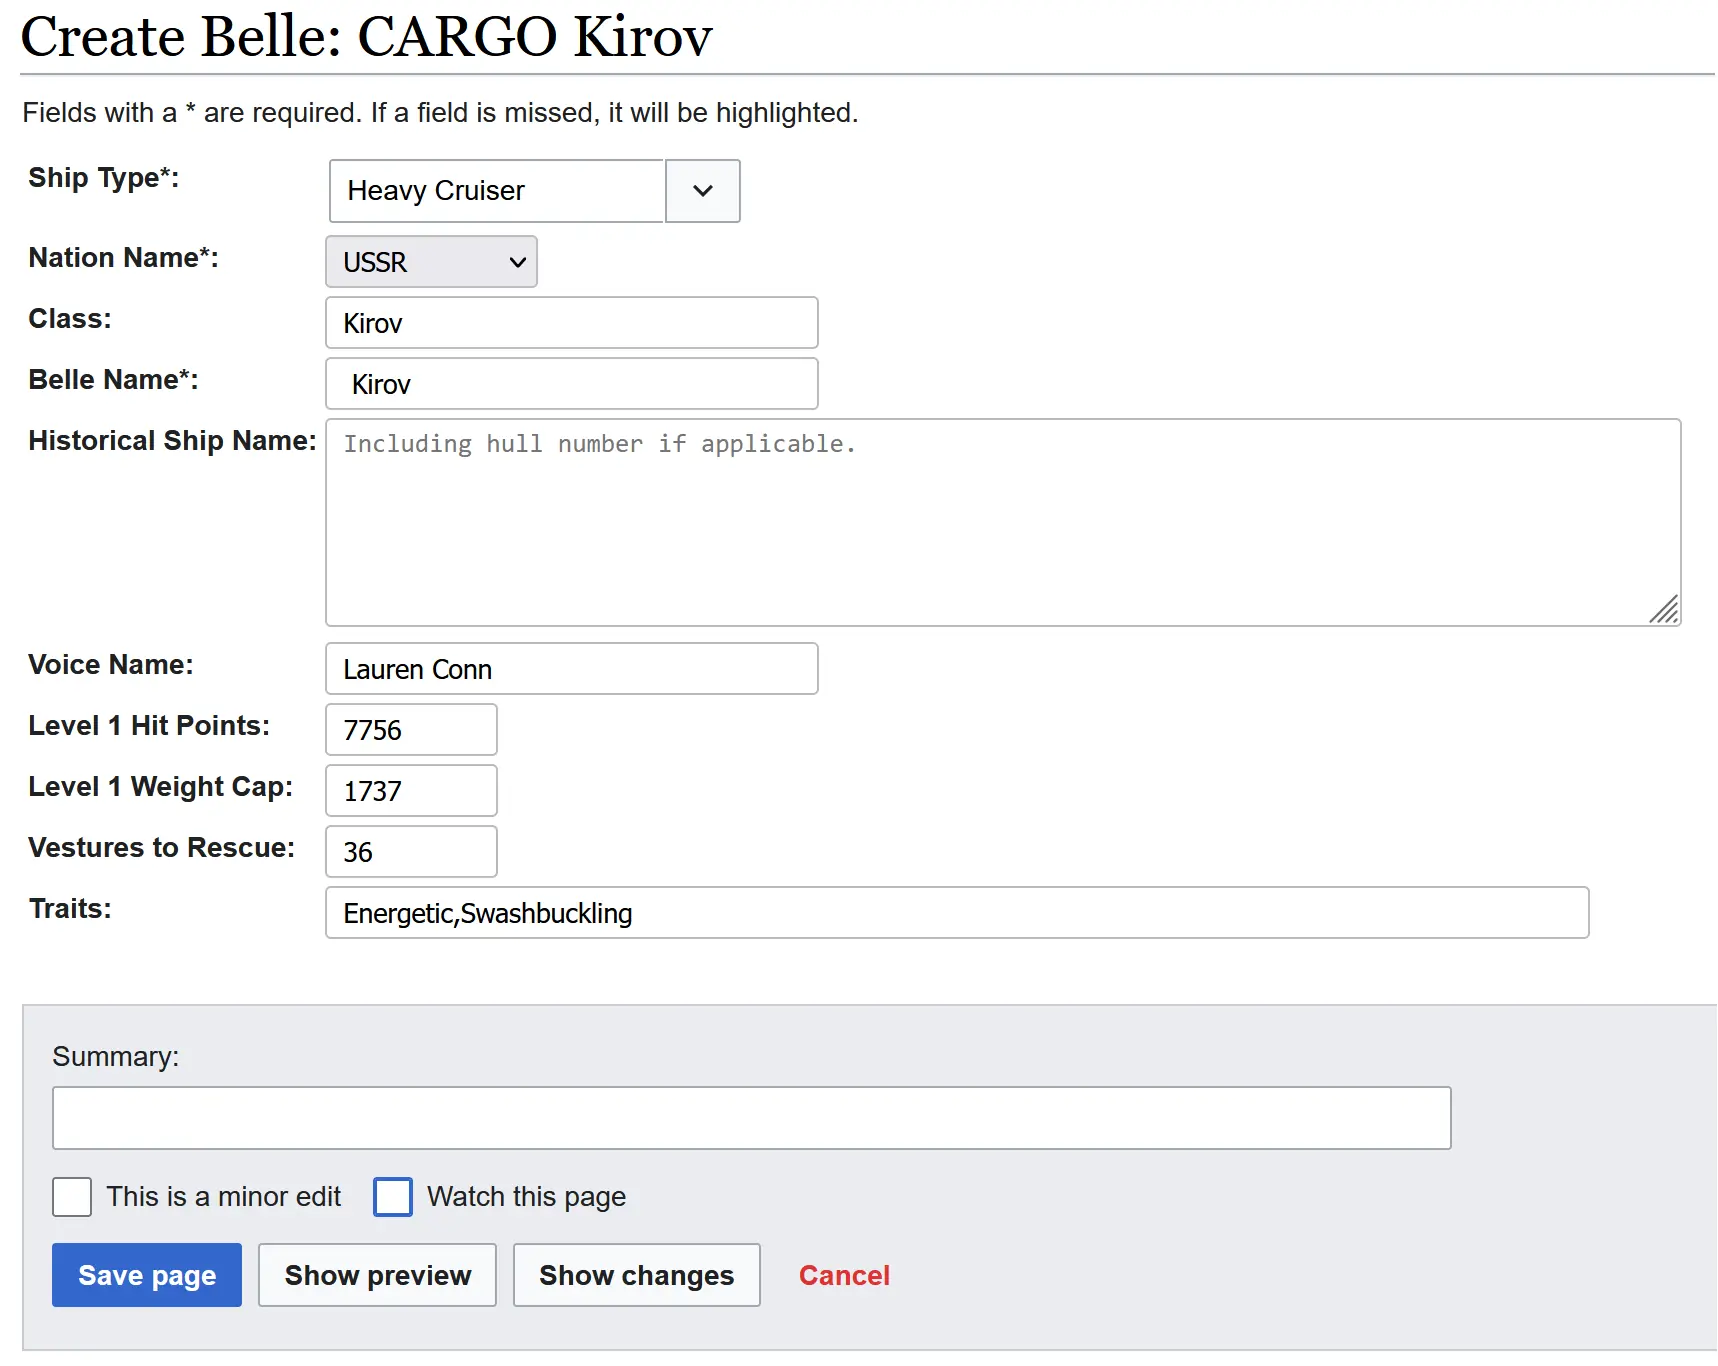Click the 'This is a minor edit' label
Viewport: 1718px width, 1366px height.
(224, 1197)
